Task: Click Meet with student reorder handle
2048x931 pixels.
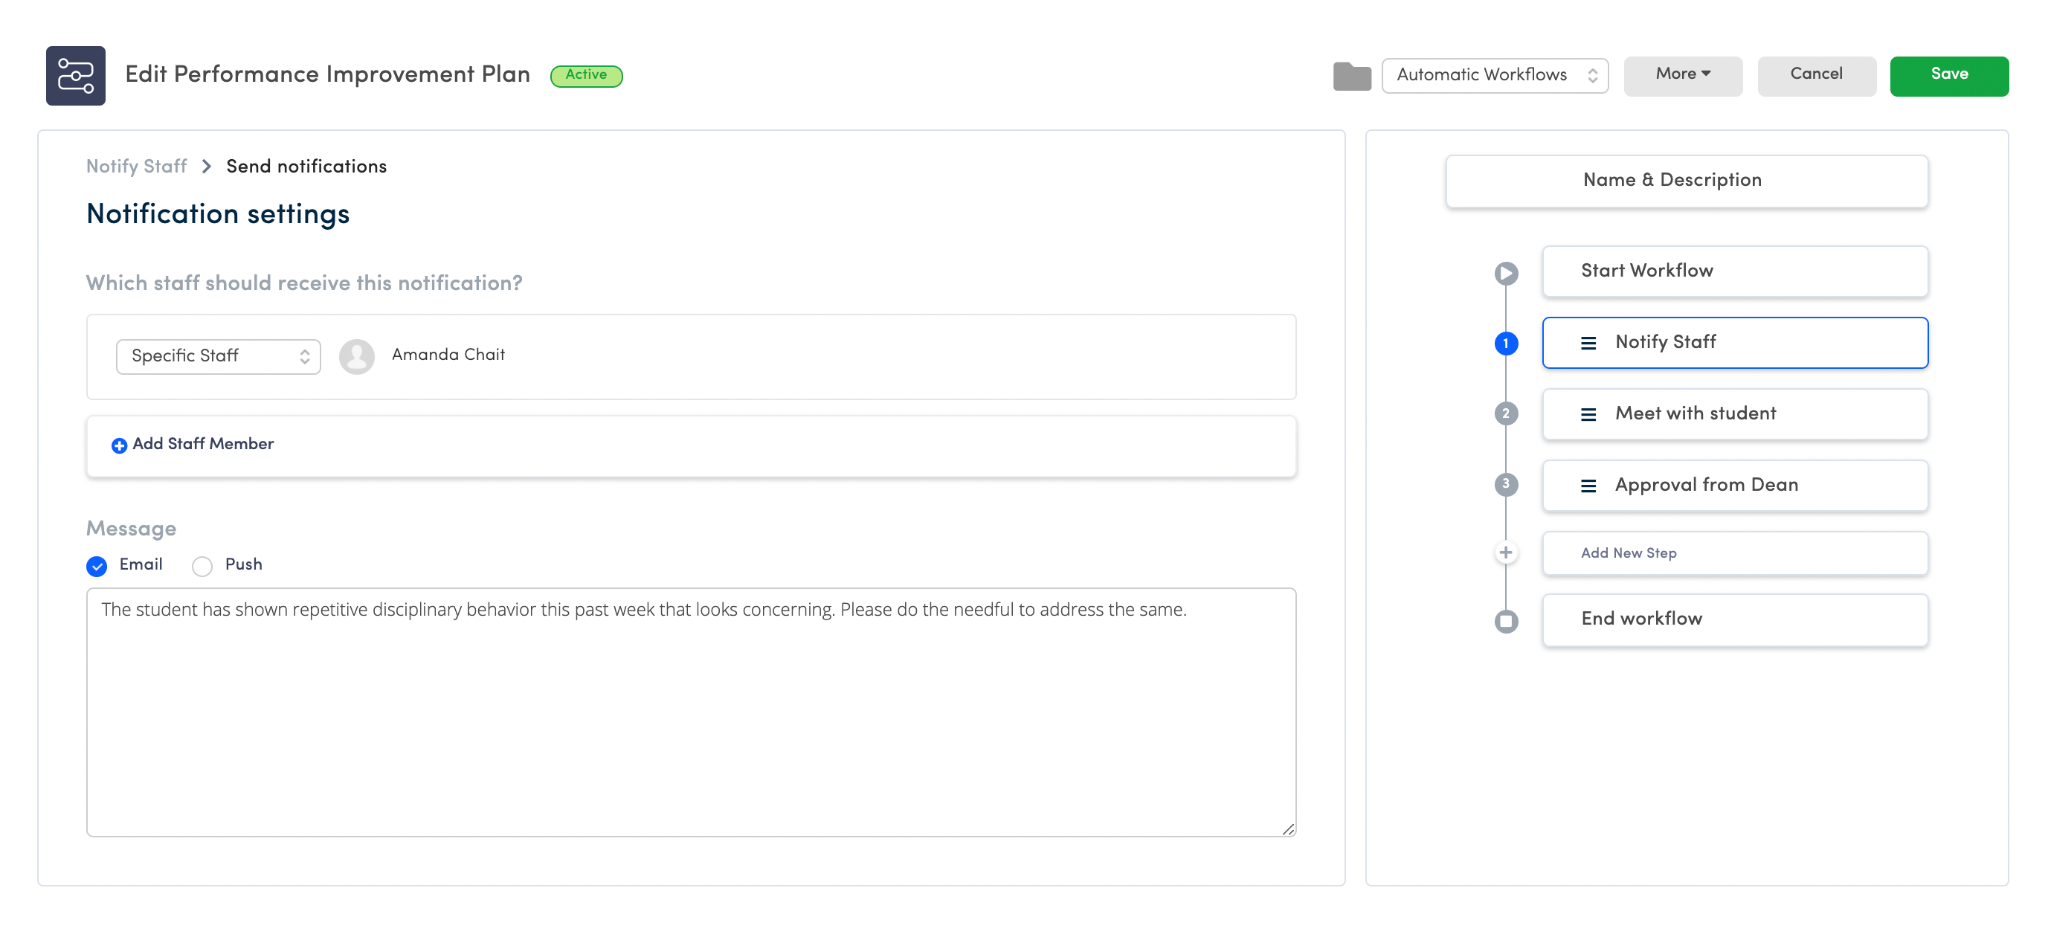Action: (1588, 414)
